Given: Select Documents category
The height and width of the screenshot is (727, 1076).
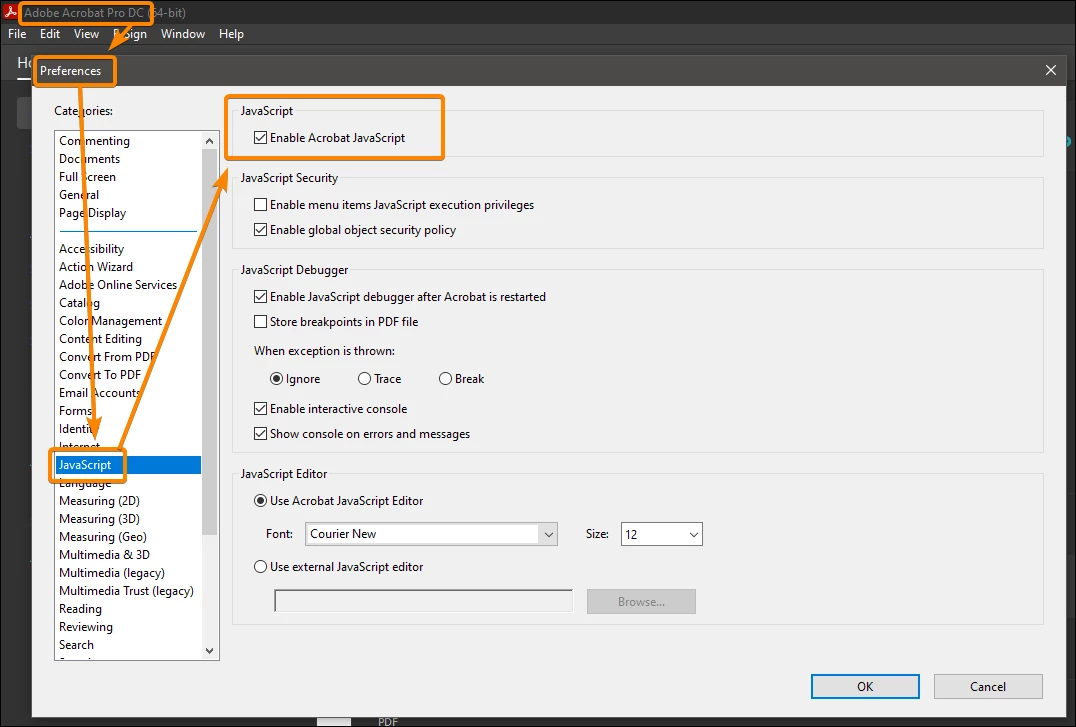Looking at the screenshot, I should pos(89,159).
